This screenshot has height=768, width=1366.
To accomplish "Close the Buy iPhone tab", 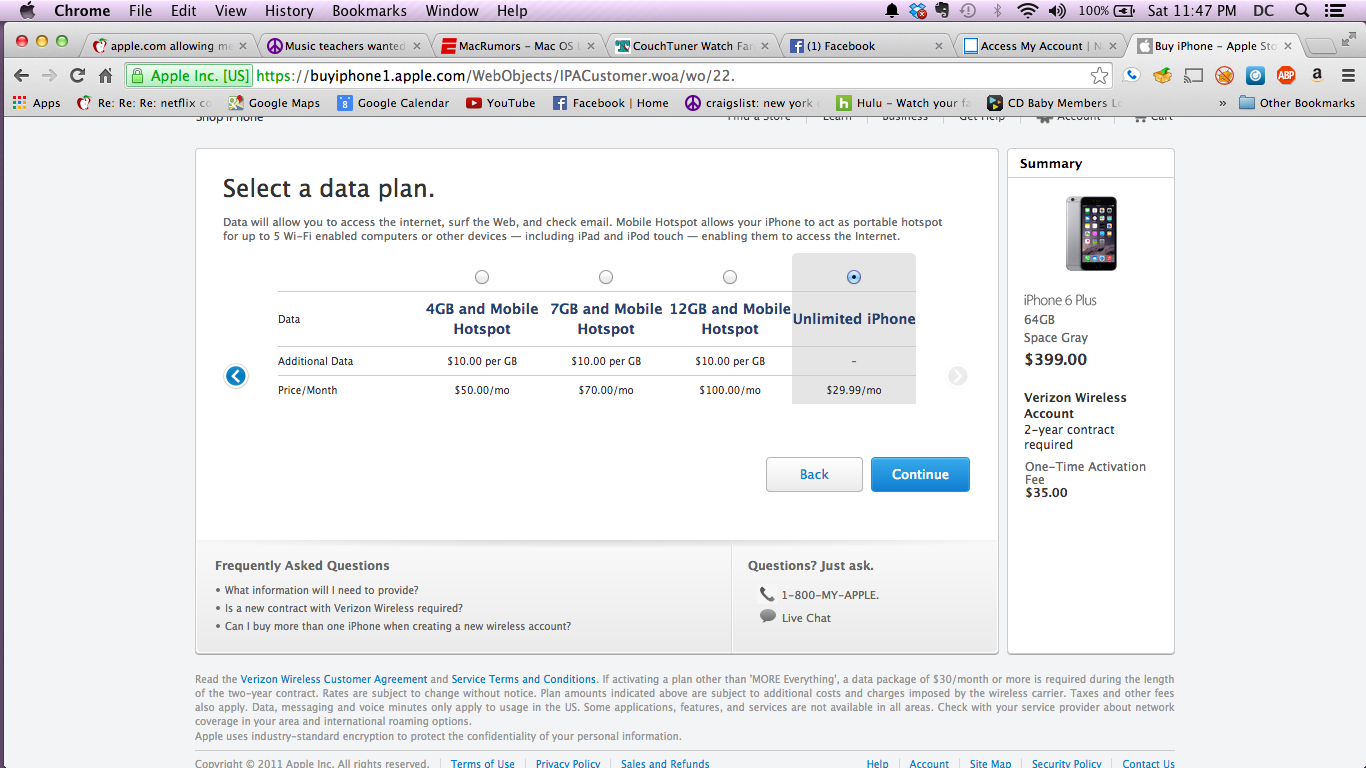I will 1287,46.
